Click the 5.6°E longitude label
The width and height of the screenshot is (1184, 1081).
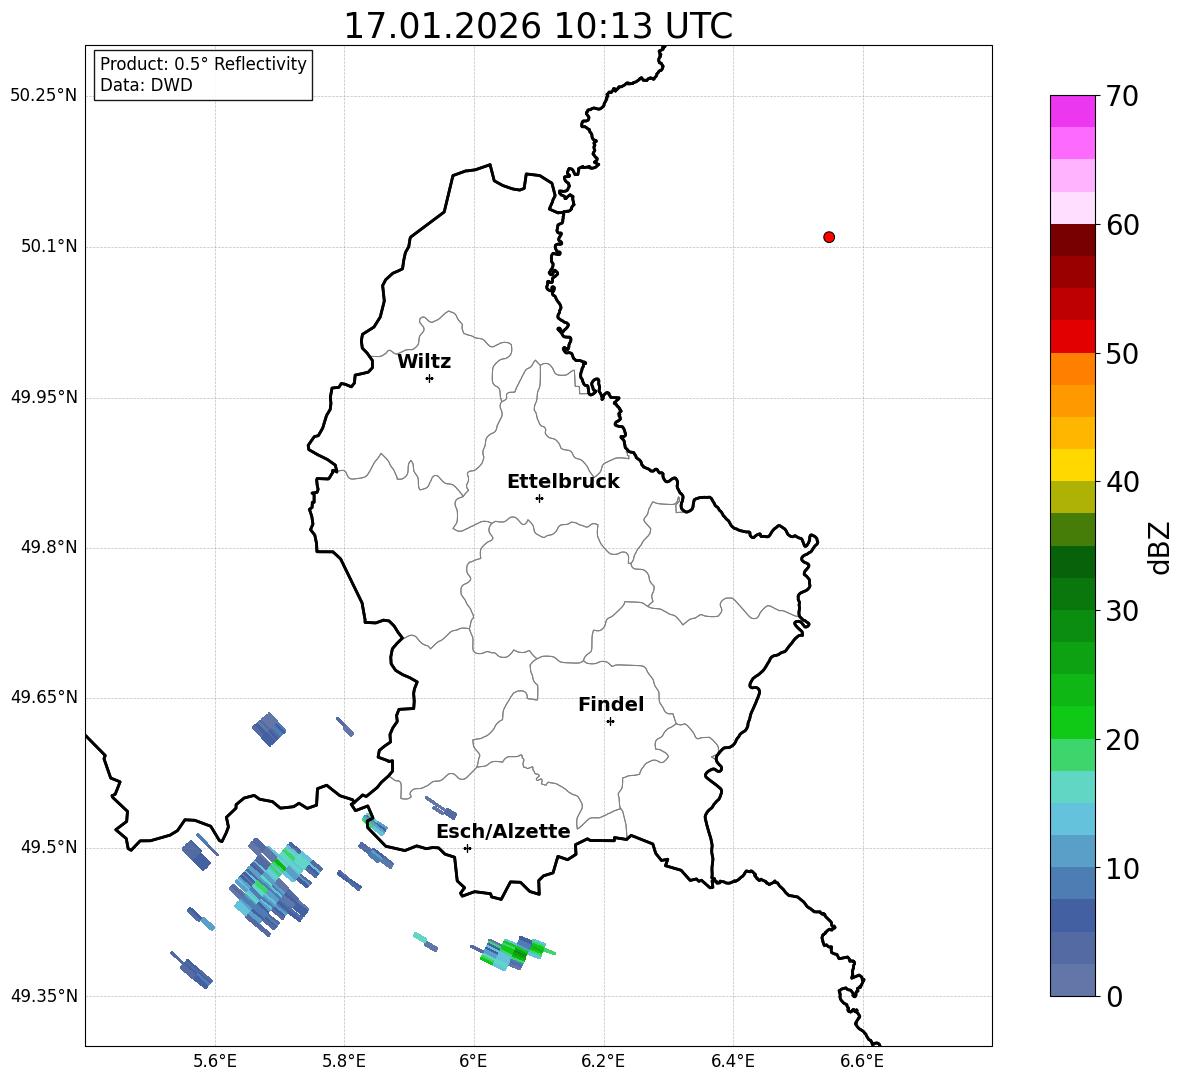215,1061
